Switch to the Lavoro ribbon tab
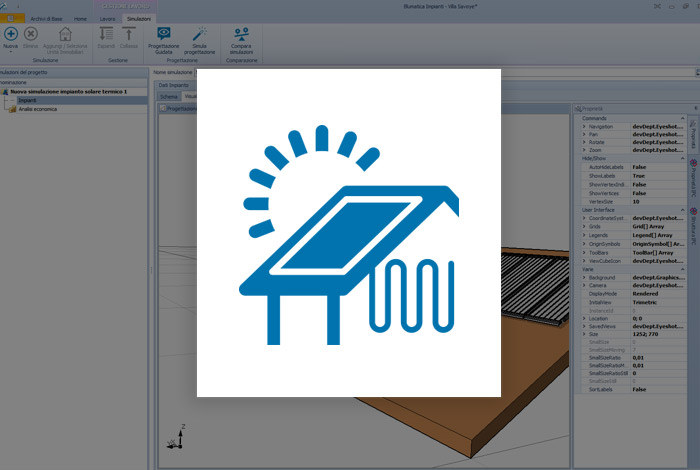 click(107, 18)
